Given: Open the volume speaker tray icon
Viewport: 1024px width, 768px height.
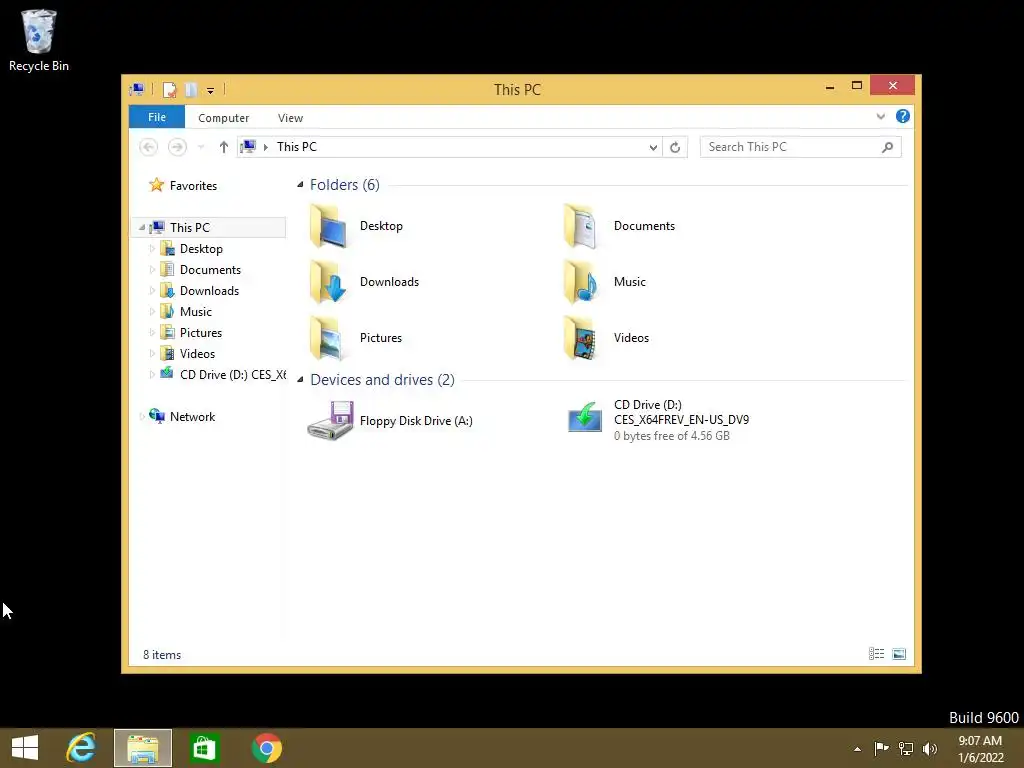Looking at the screenshot, I should [x=930, y=748].
